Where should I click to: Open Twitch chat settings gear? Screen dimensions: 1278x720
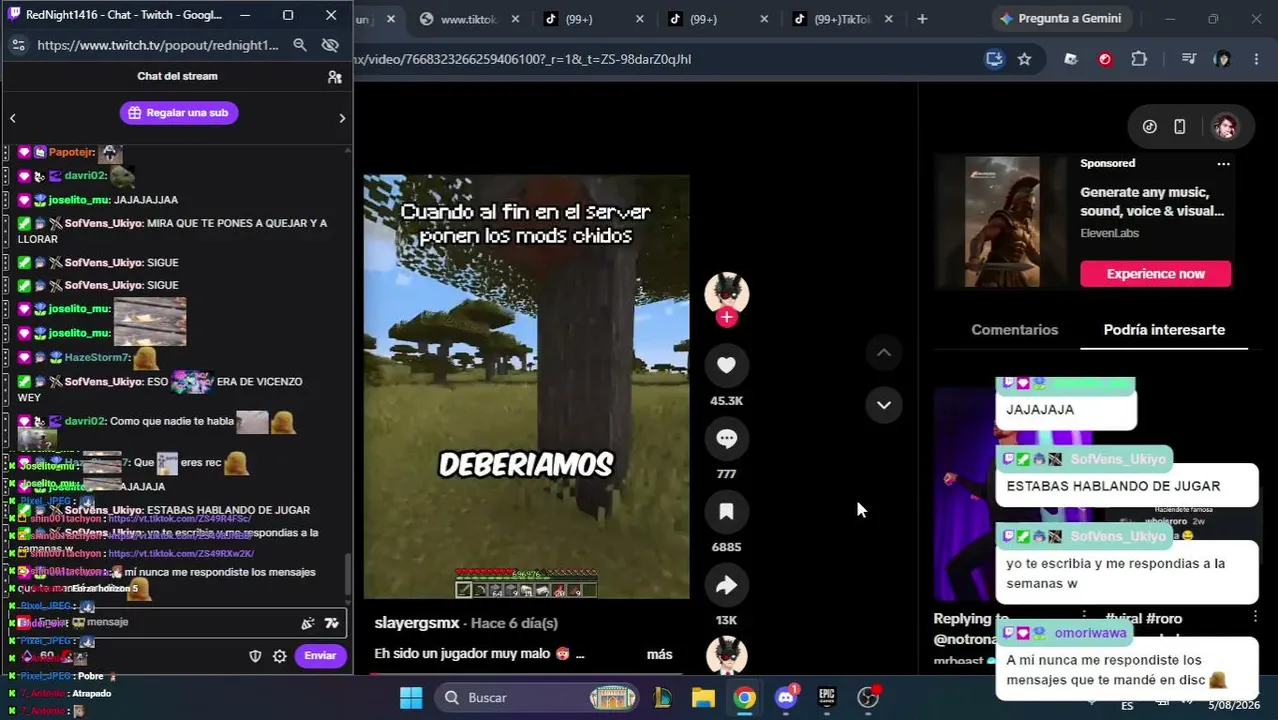coord(280,656)
